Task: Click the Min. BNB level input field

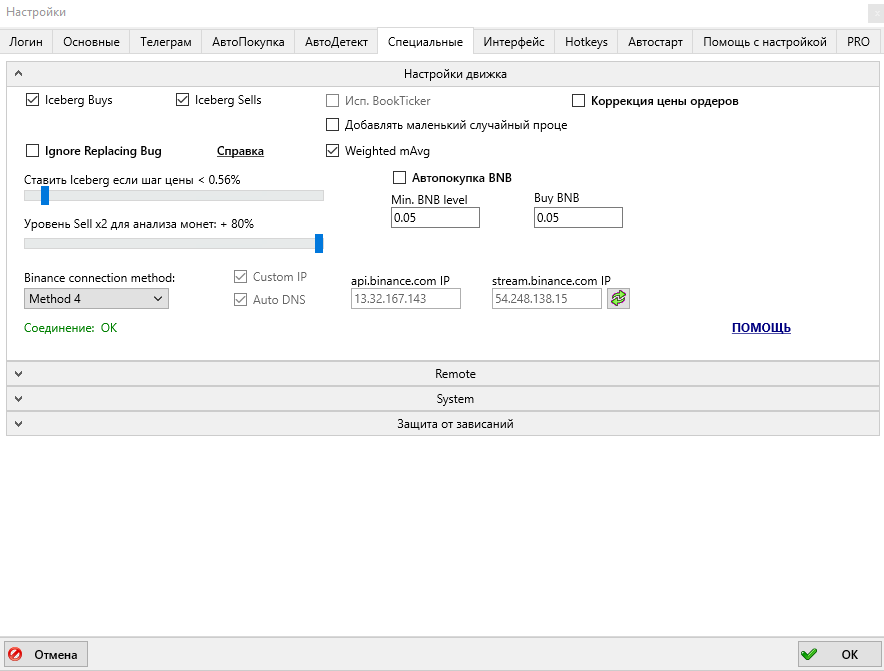Action: click(435, 217)
